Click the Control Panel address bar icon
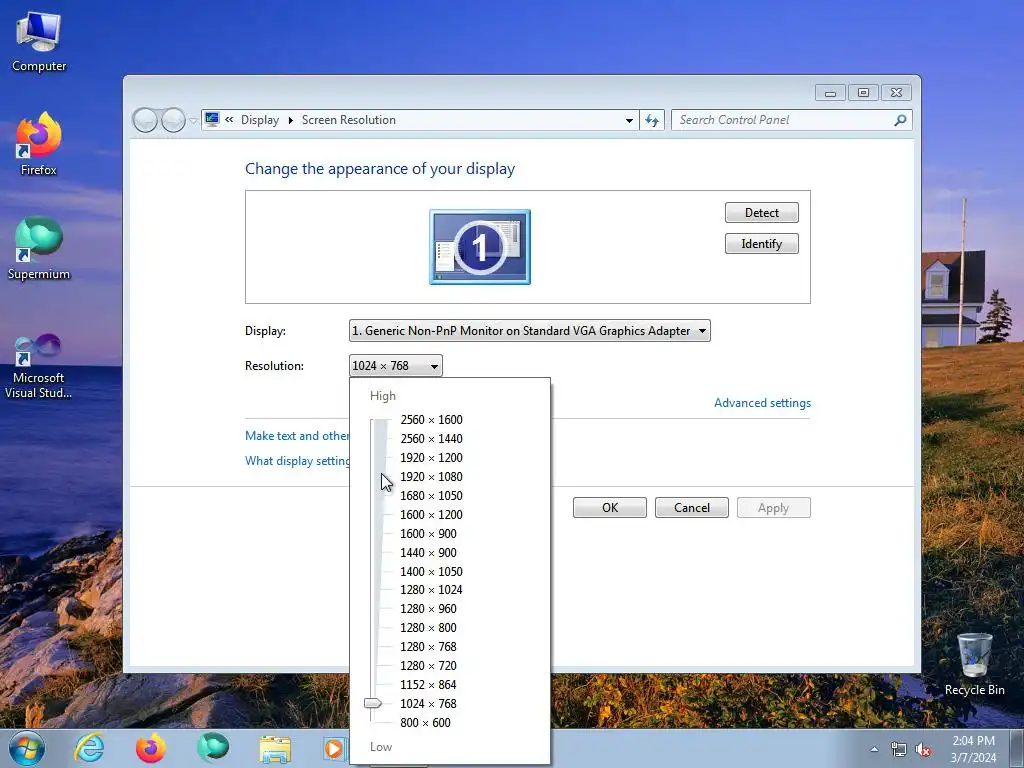Image resolution: width=1024 pixels, height=768 pixels. [212, 119]
